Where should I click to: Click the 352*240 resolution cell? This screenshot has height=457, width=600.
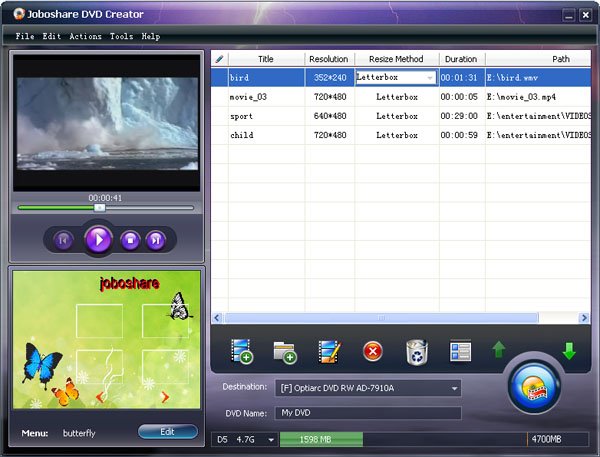point(330,78)
